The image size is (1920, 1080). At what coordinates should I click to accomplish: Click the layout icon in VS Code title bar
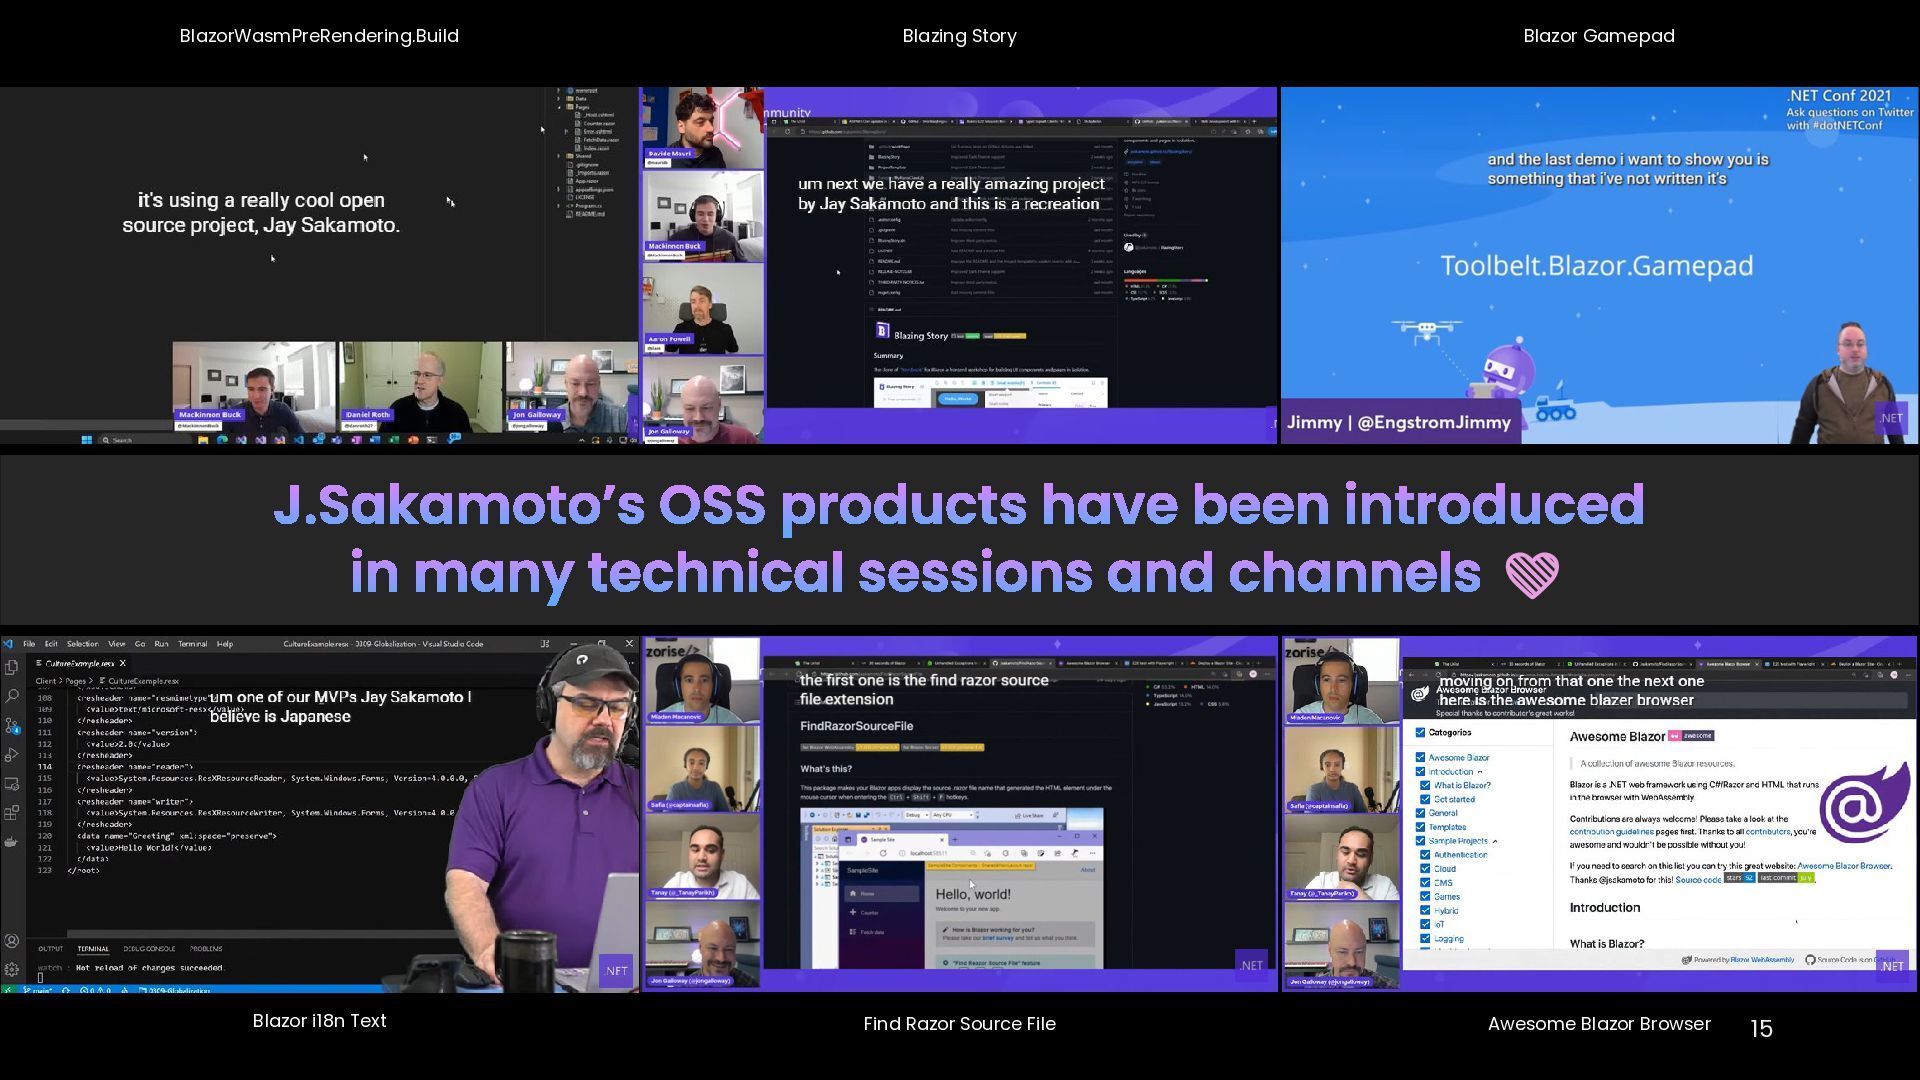(x=545, y=644)
